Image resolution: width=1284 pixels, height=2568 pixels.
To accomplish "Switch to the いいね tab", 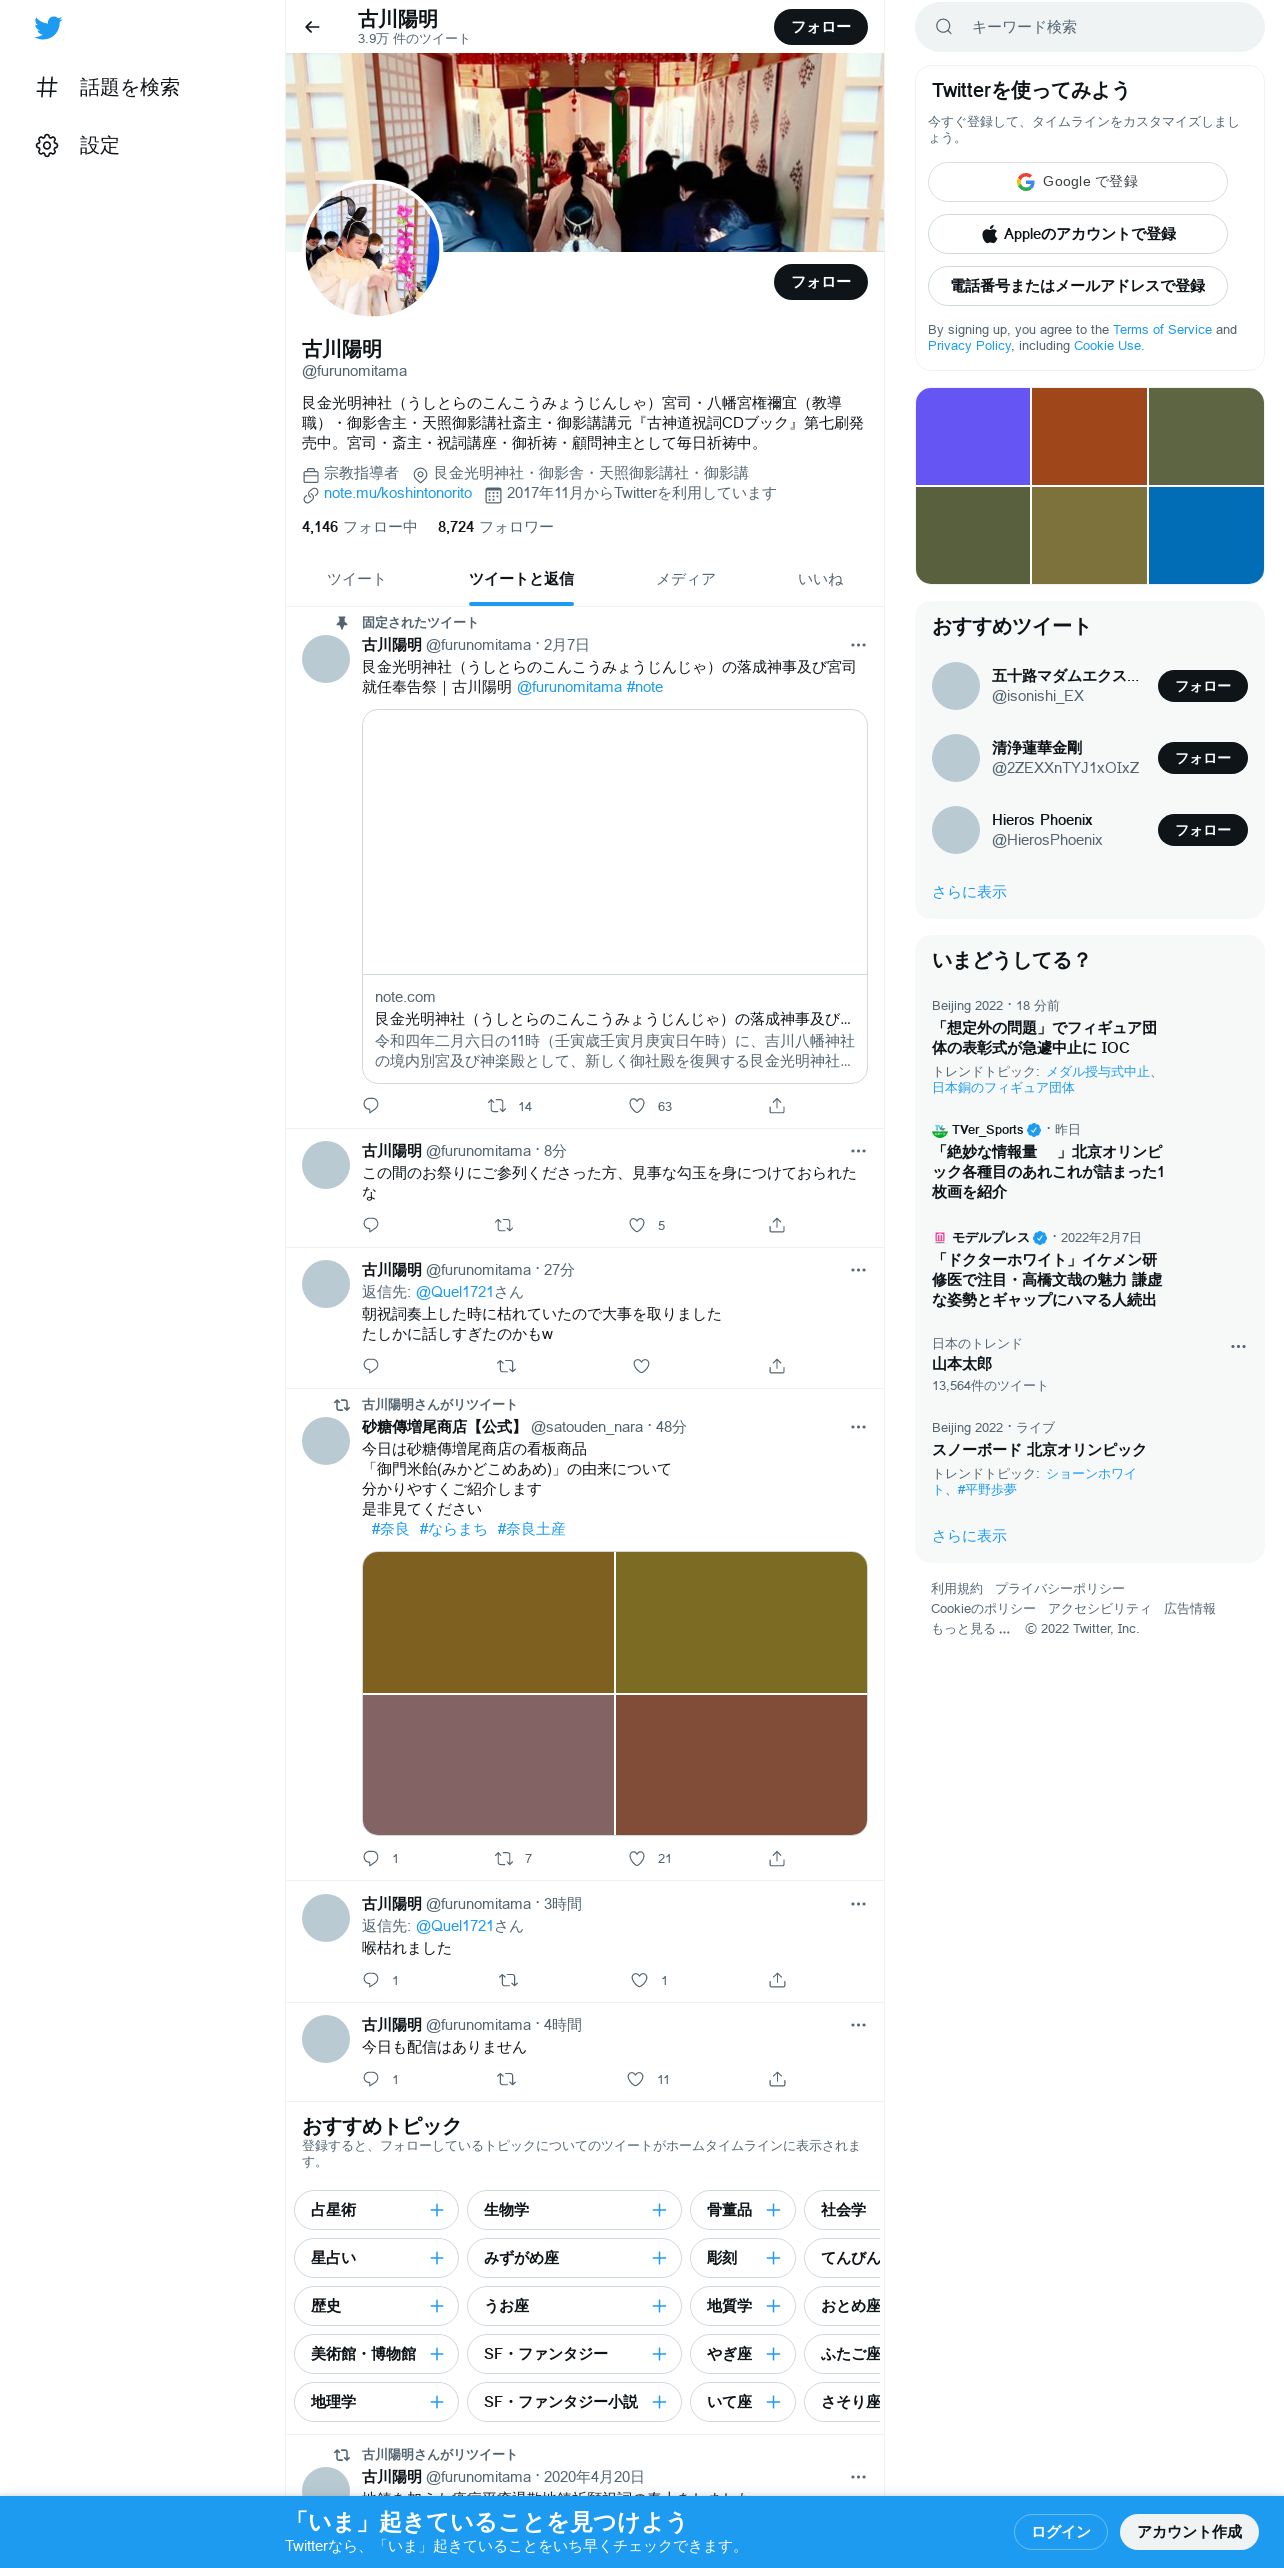I will click(x=820, y=579).
